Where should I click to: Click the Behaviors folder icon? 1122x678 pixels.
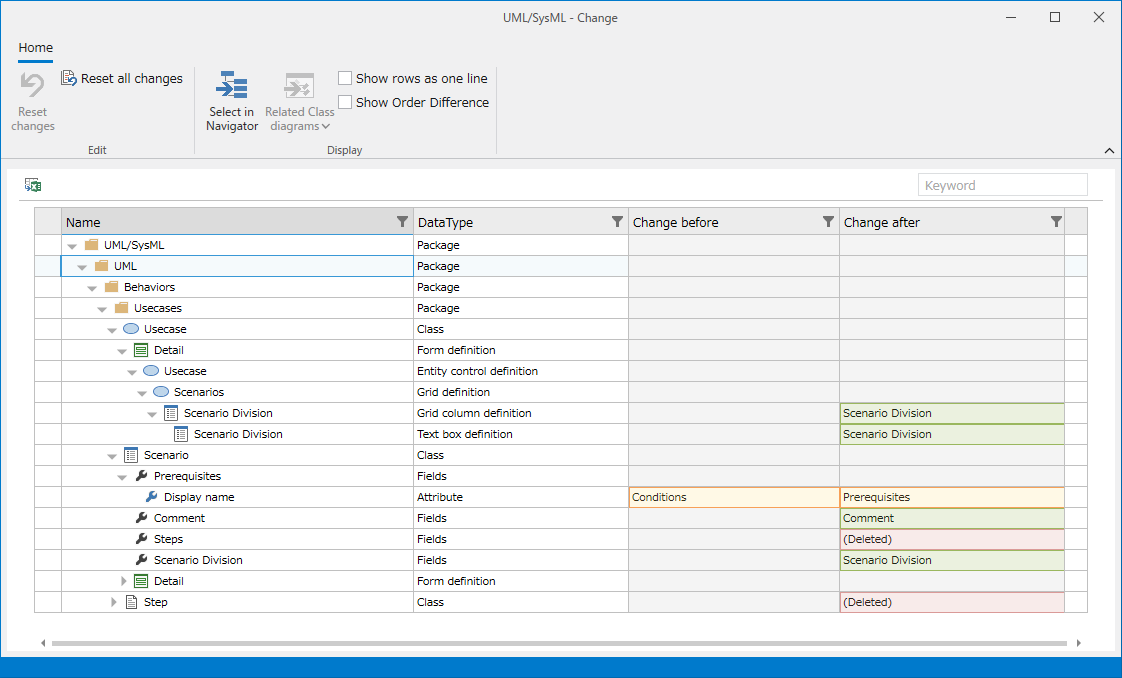point(111,287)
